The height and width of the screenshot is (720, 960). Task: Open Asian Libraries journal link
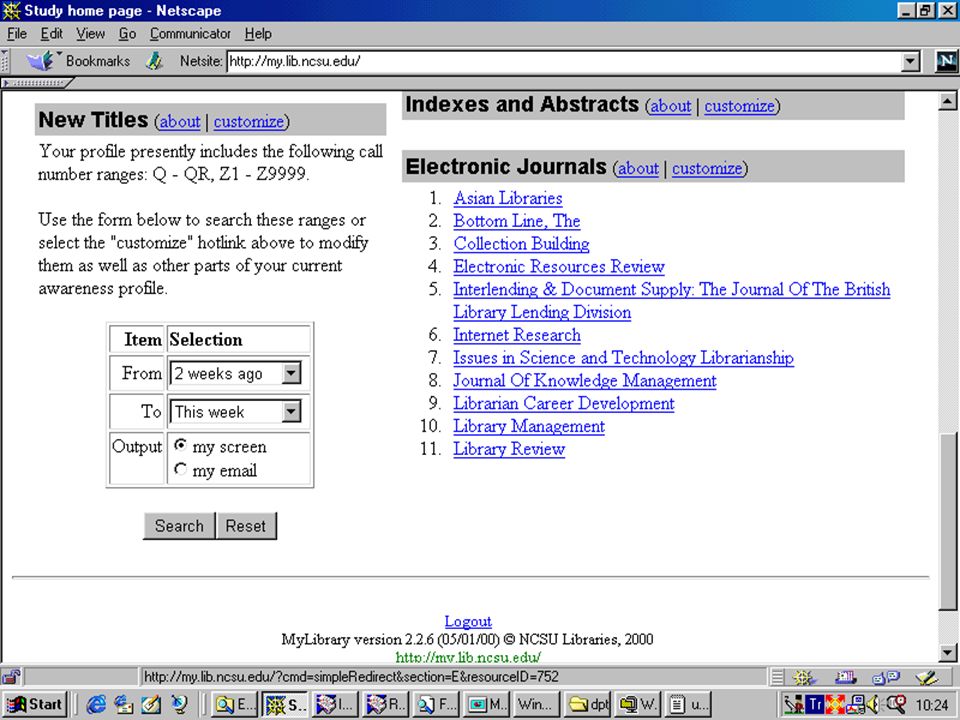pos(508,198)
